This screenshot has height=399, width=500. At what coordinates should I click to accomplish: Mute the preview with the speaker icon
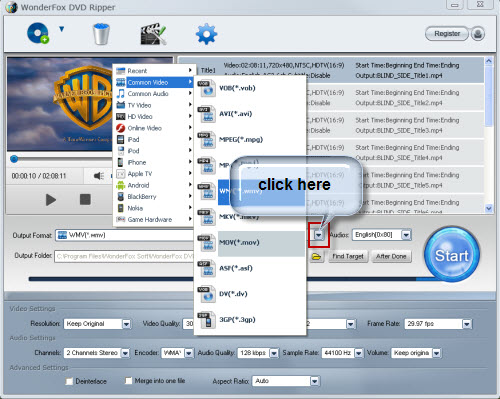tap(99, 176)
